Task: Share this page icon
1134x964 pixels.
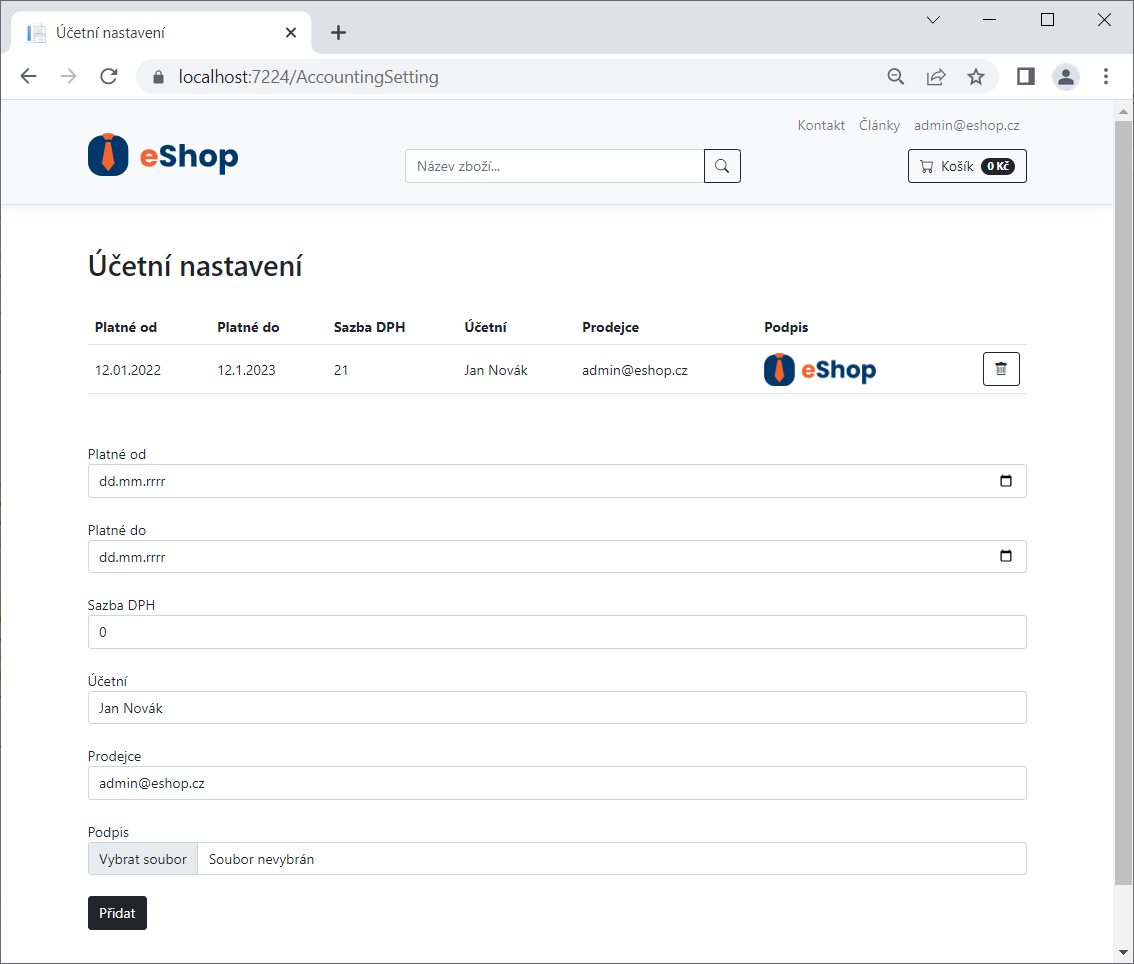Action: point(936,77)
